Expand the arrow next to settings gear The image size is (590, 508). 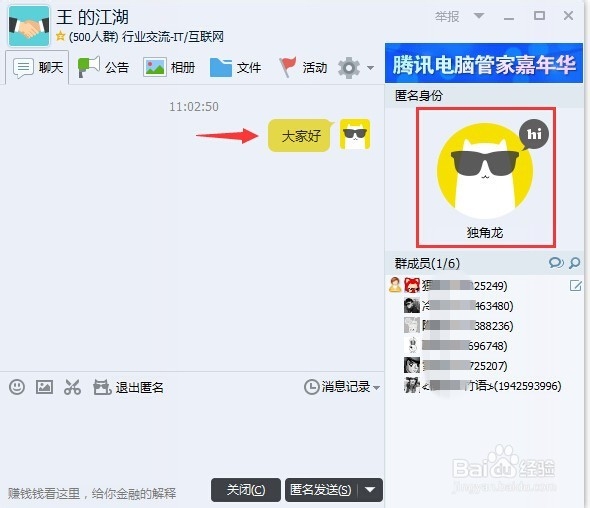pos(370,68)
